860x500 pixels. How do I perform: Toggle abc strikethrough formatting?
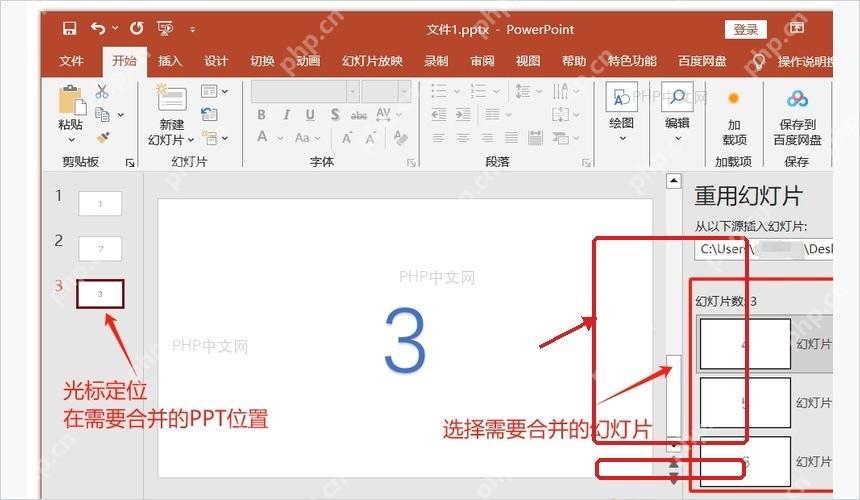359,115
